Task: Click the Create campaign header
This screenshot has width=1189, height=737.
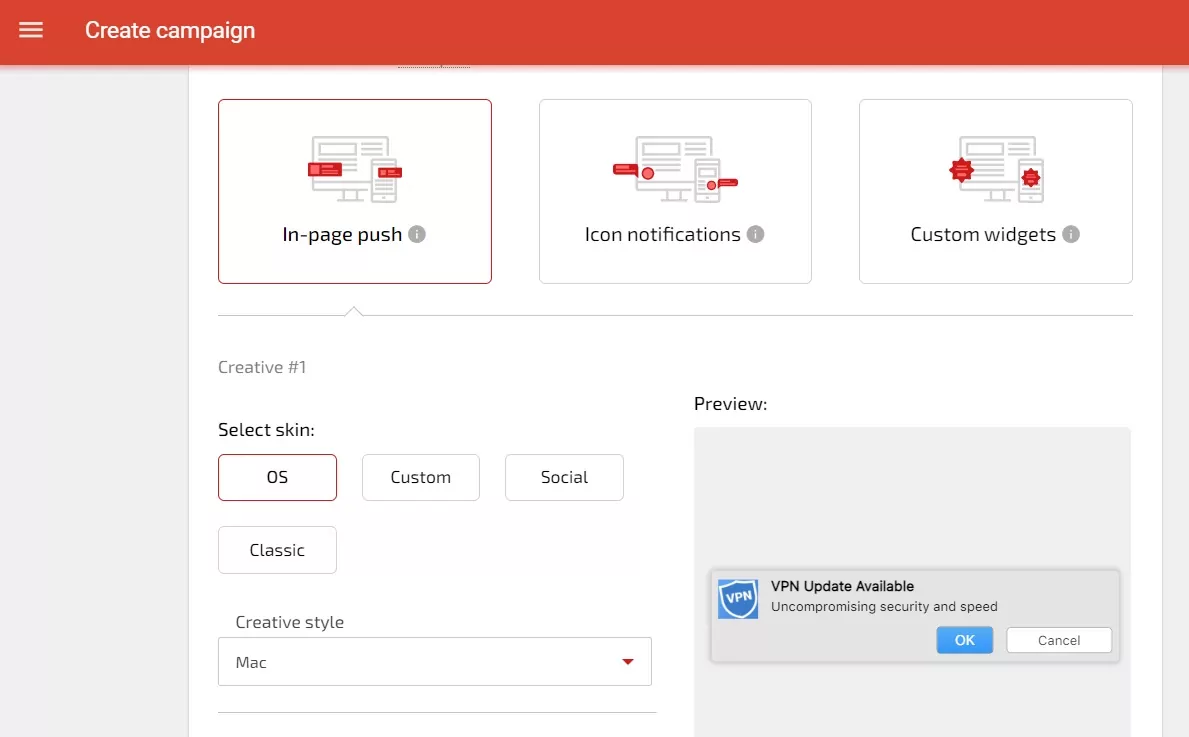Action: click(169, 30)
